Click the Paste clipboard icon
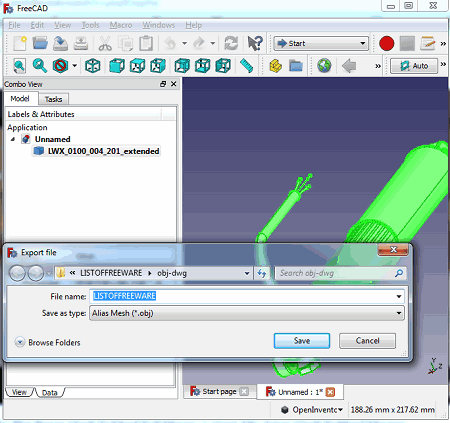450x423 pixels. [x=146, y=44]
